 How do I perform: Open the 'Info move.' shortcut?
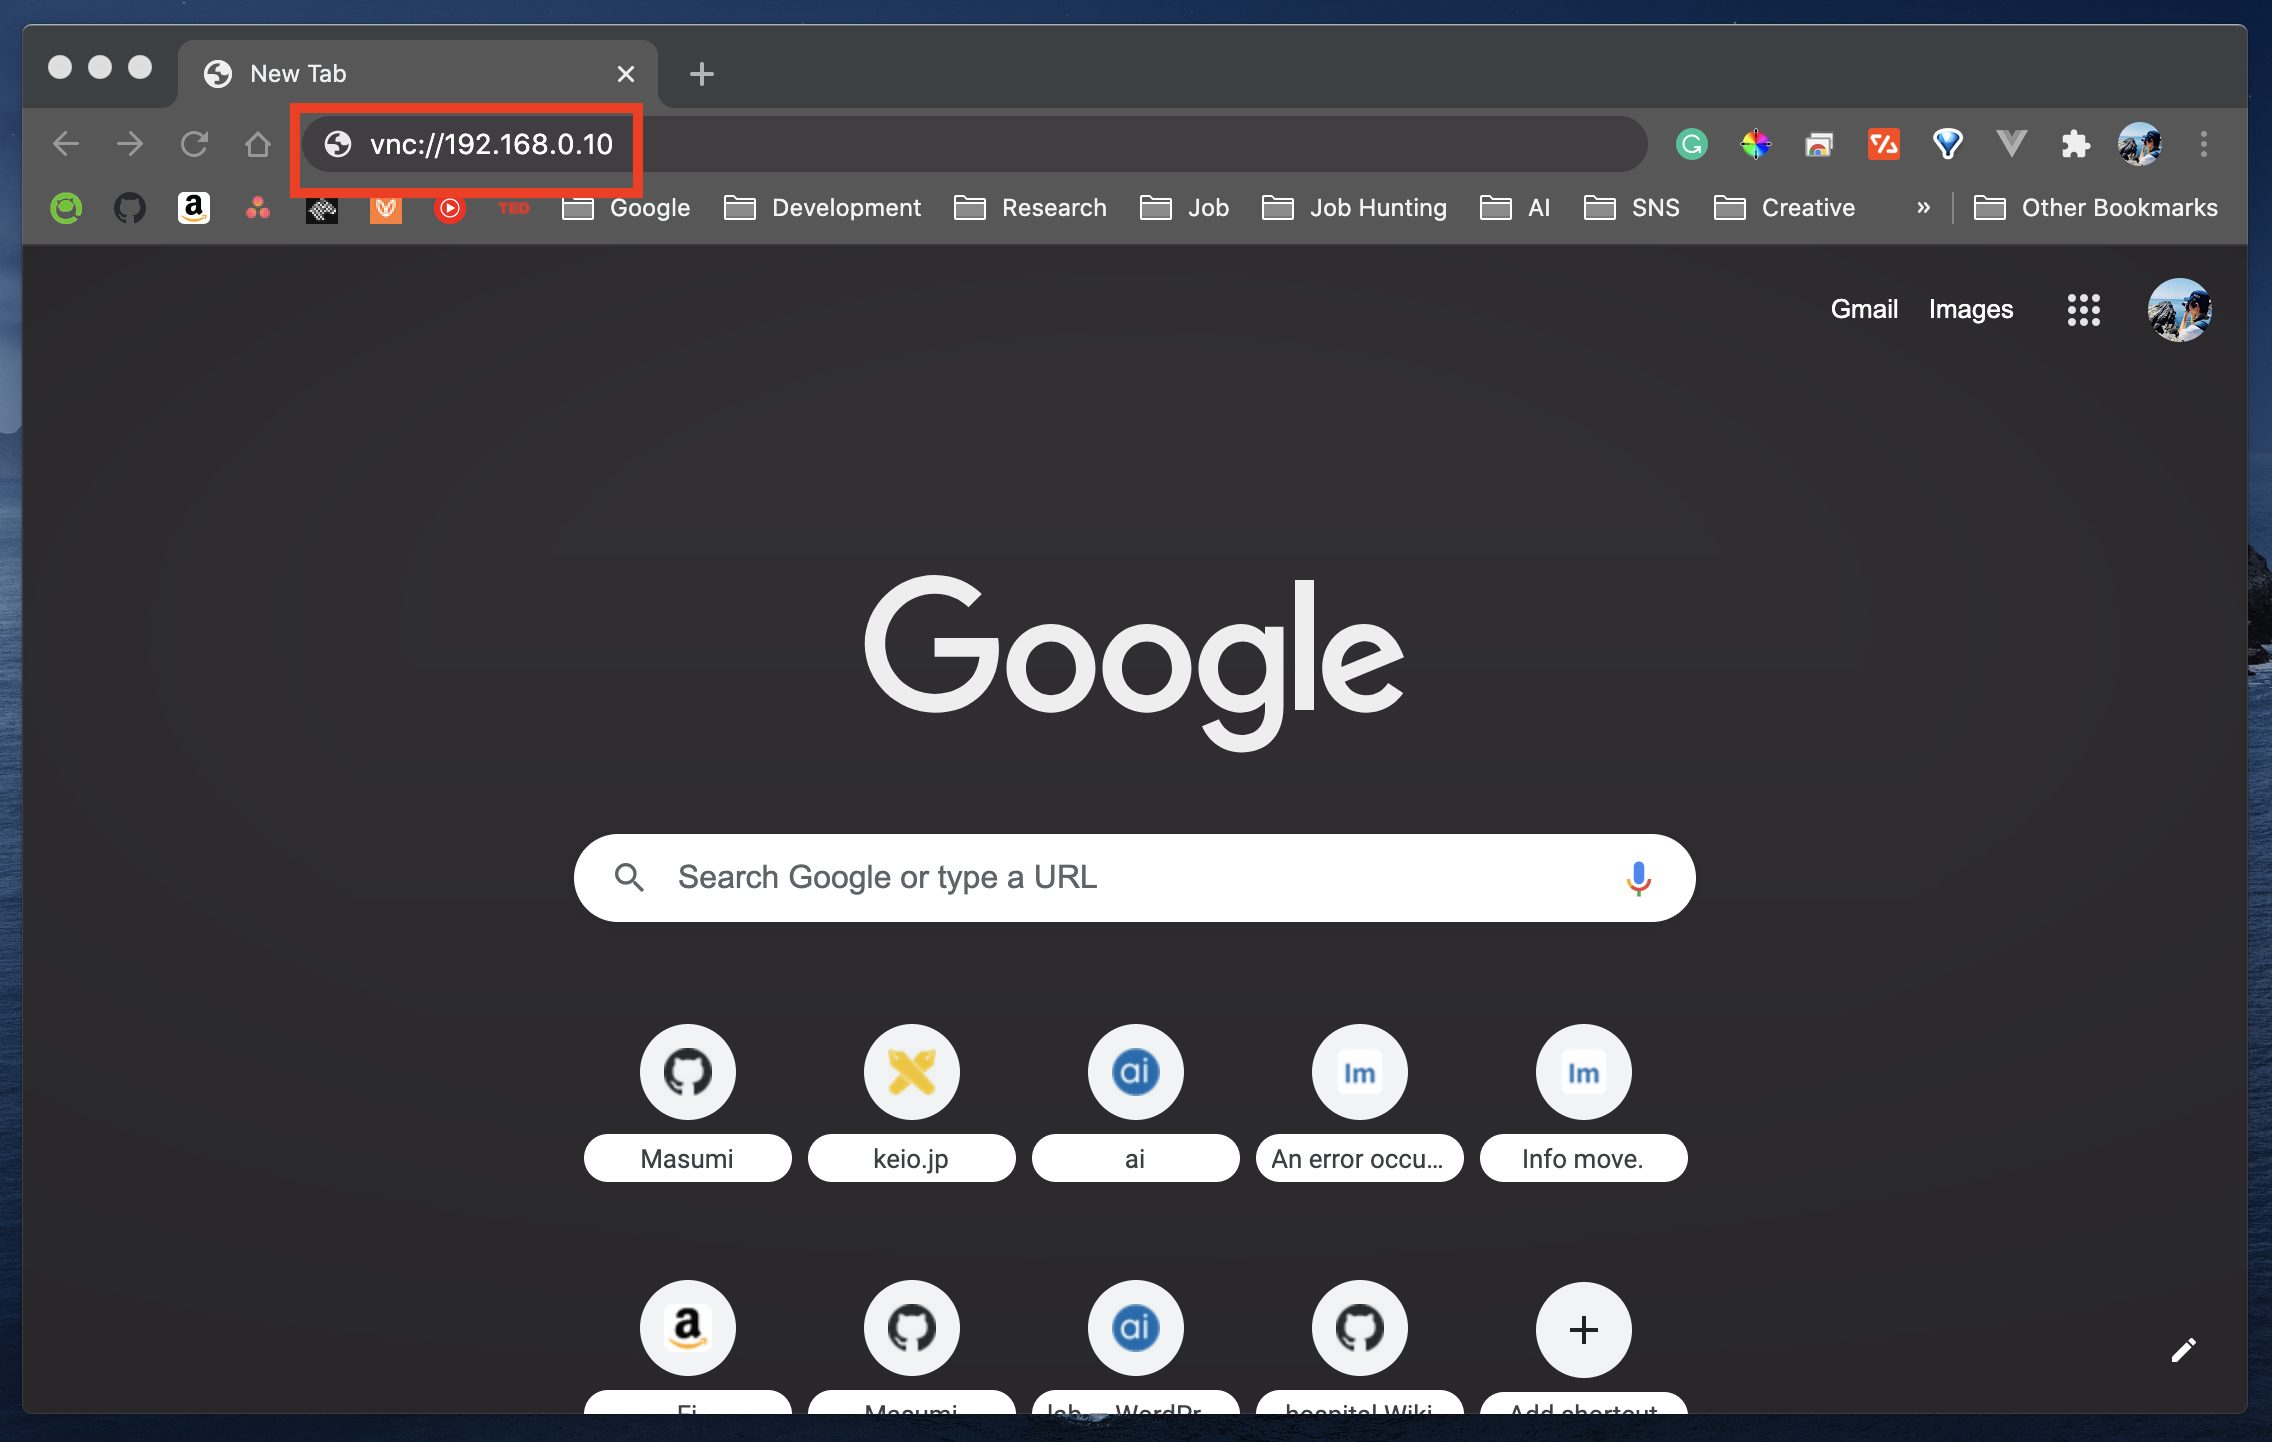coord(1584,1102)
